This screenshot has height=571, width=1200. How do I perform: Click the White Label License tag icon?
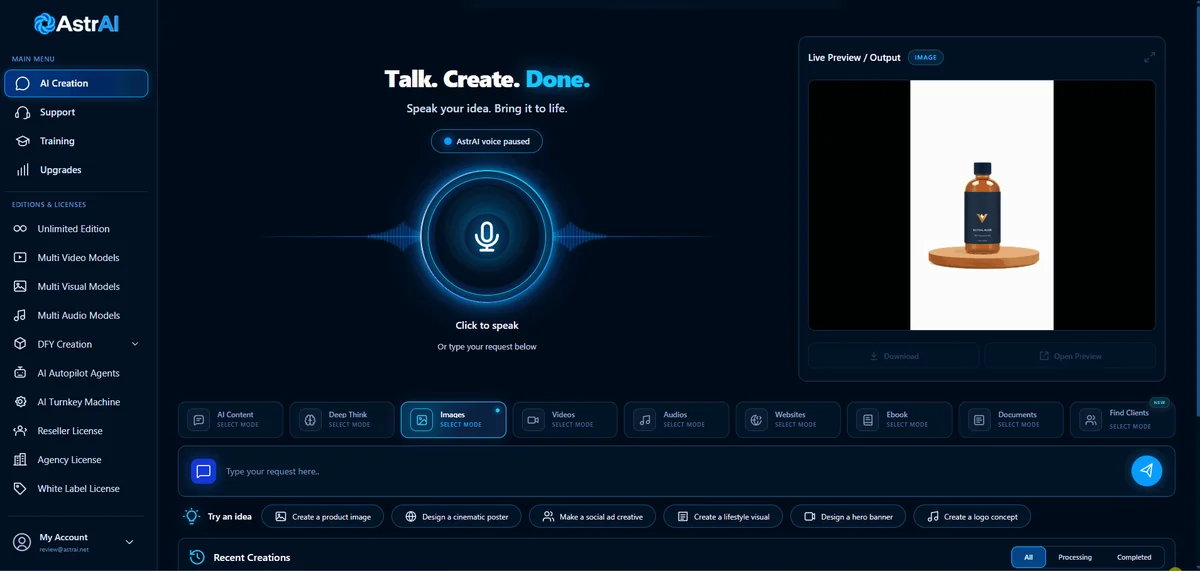click(20, 489)
